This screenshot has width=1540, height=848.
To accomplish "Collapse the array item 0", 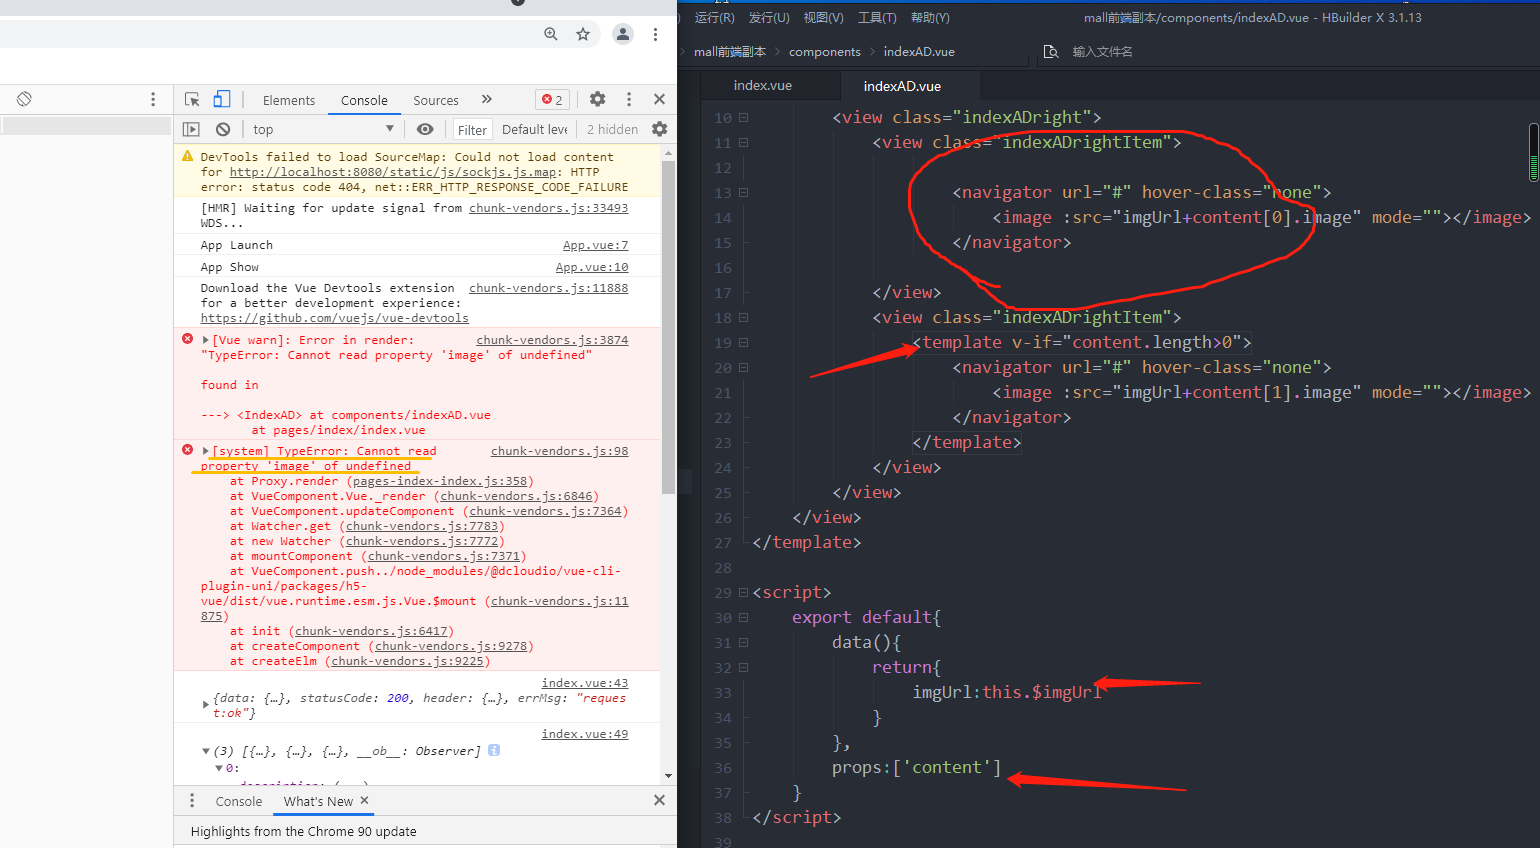I will click(219, 768).
